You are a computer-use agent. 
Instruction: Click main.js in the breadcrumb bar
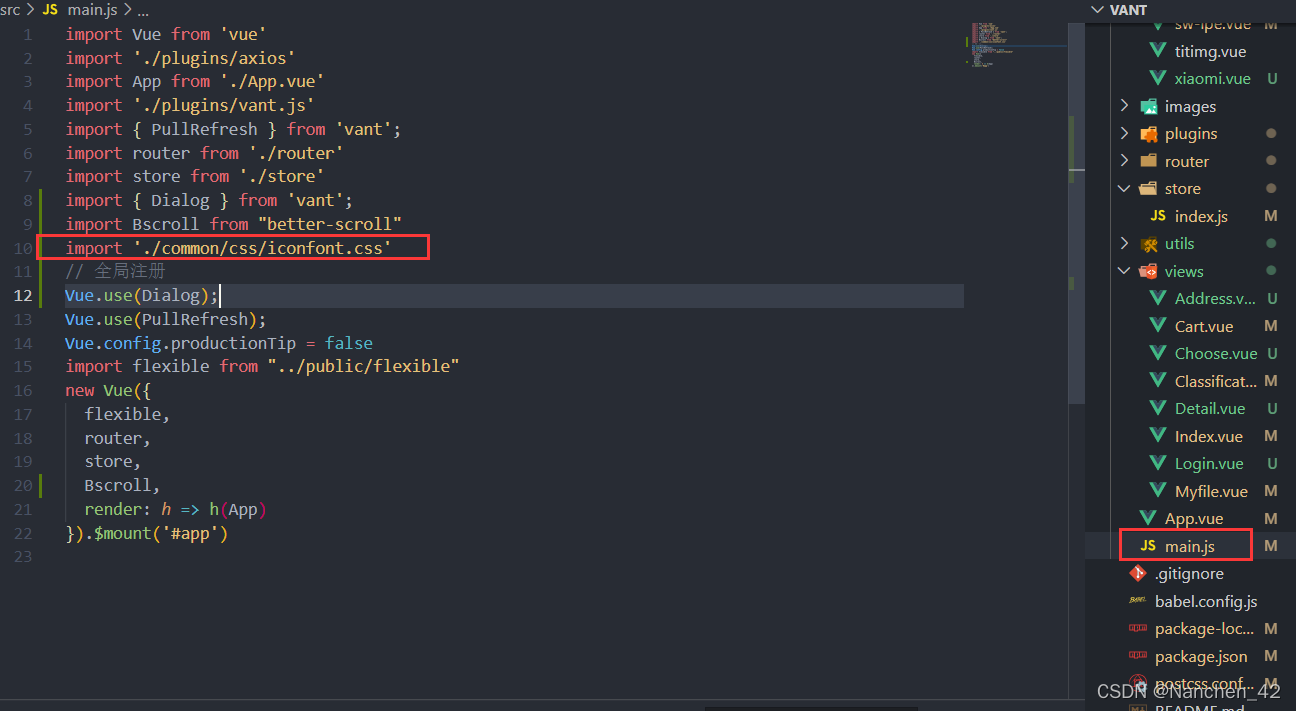(x=92, y=9)
